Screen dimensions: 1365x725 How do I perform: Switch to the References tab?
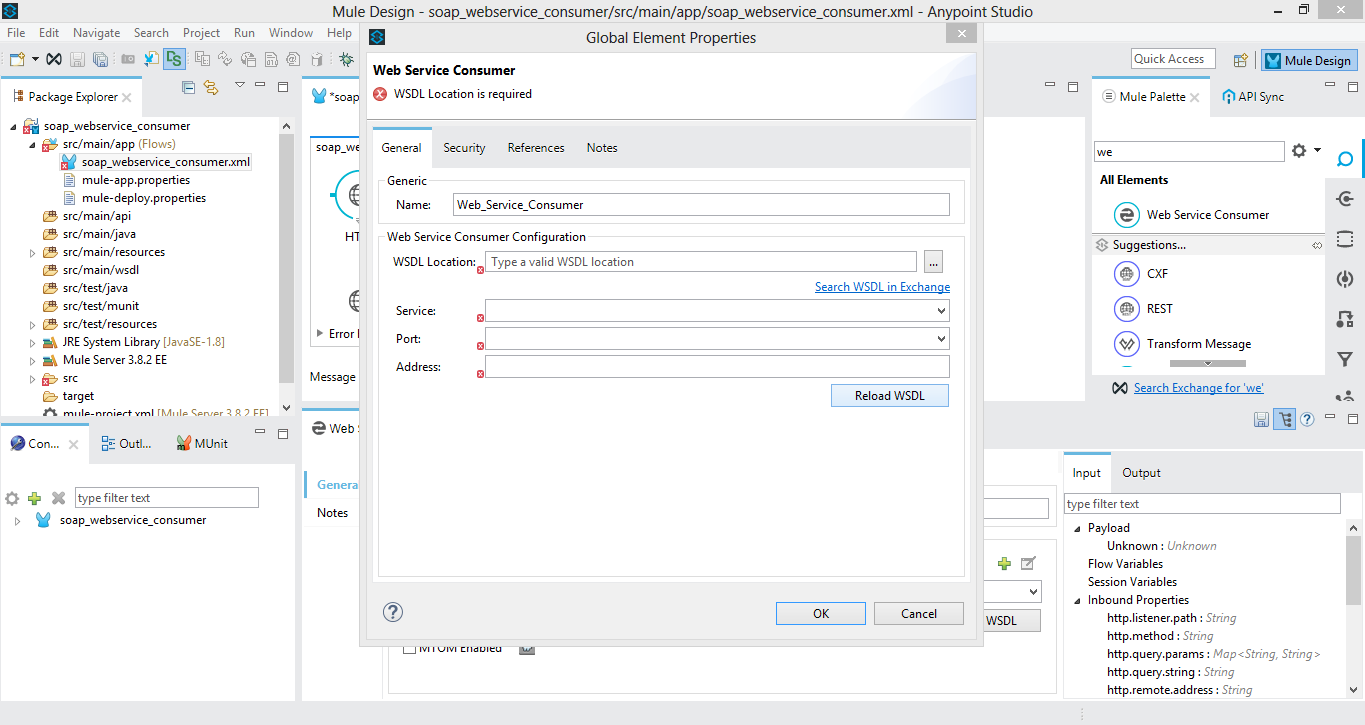pos(536,148)
